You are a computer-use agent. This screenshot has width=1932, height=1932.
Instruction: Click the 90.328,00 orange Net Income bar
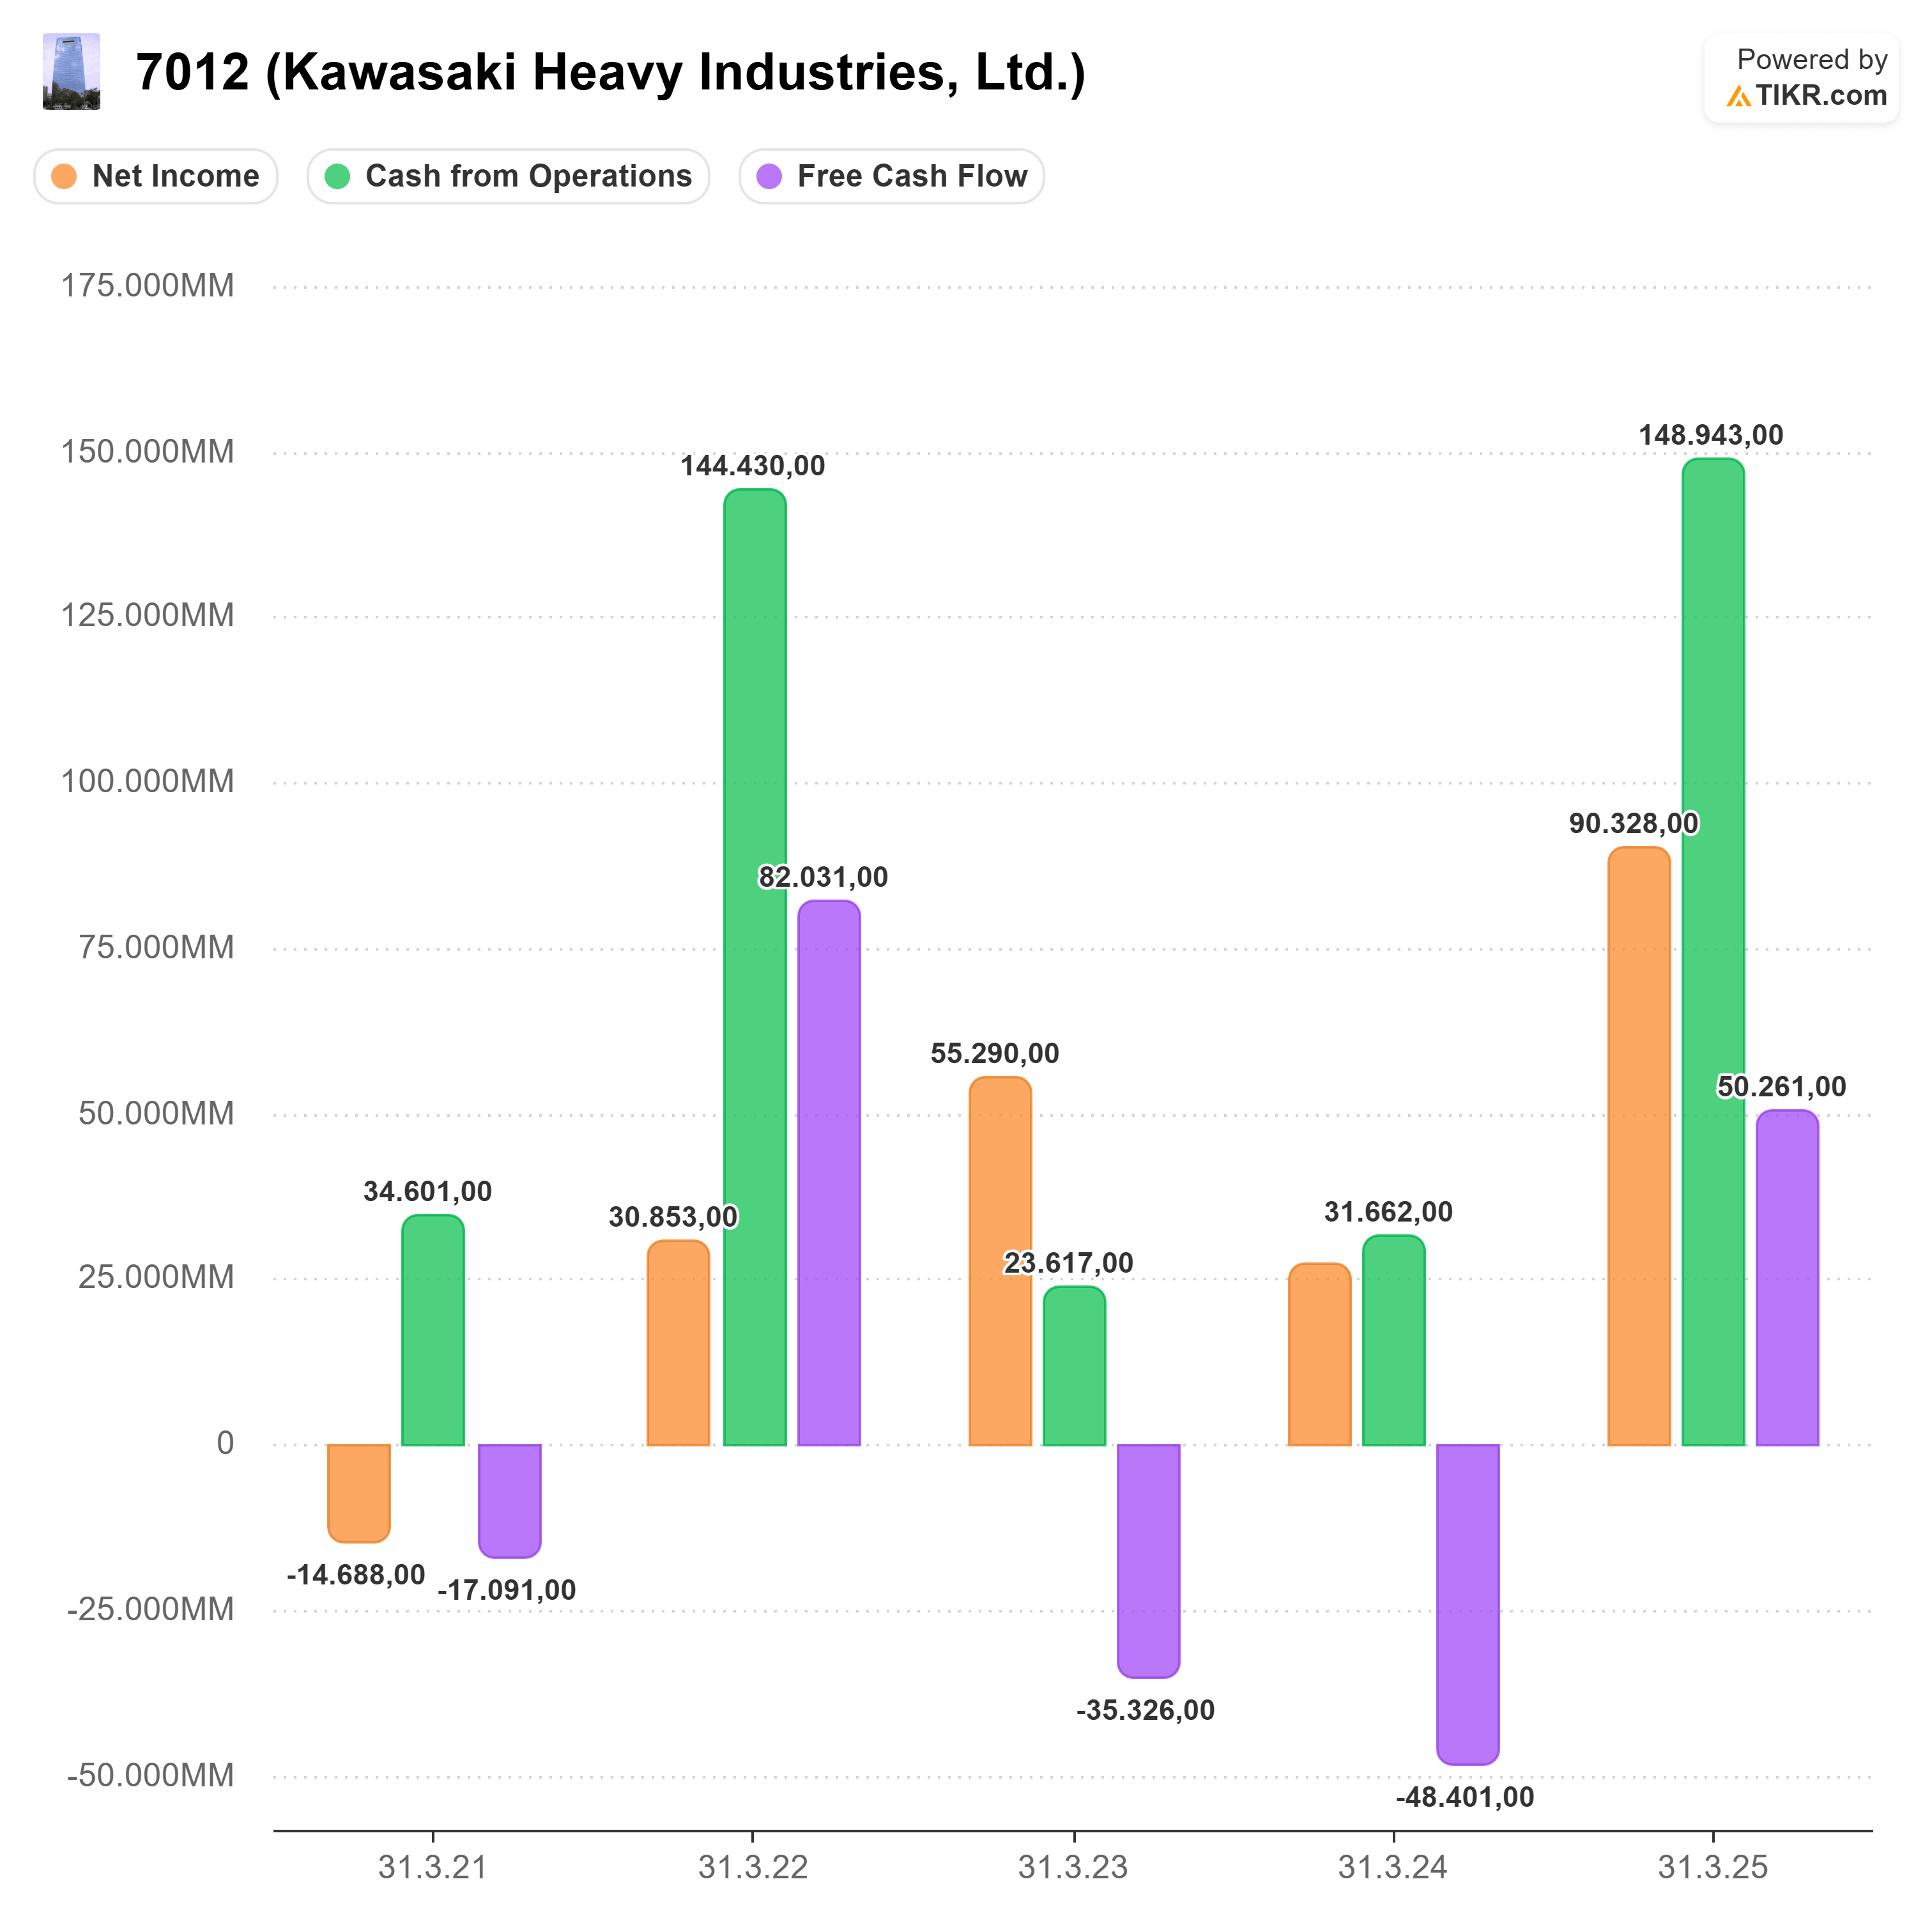pos(1639,1145)
